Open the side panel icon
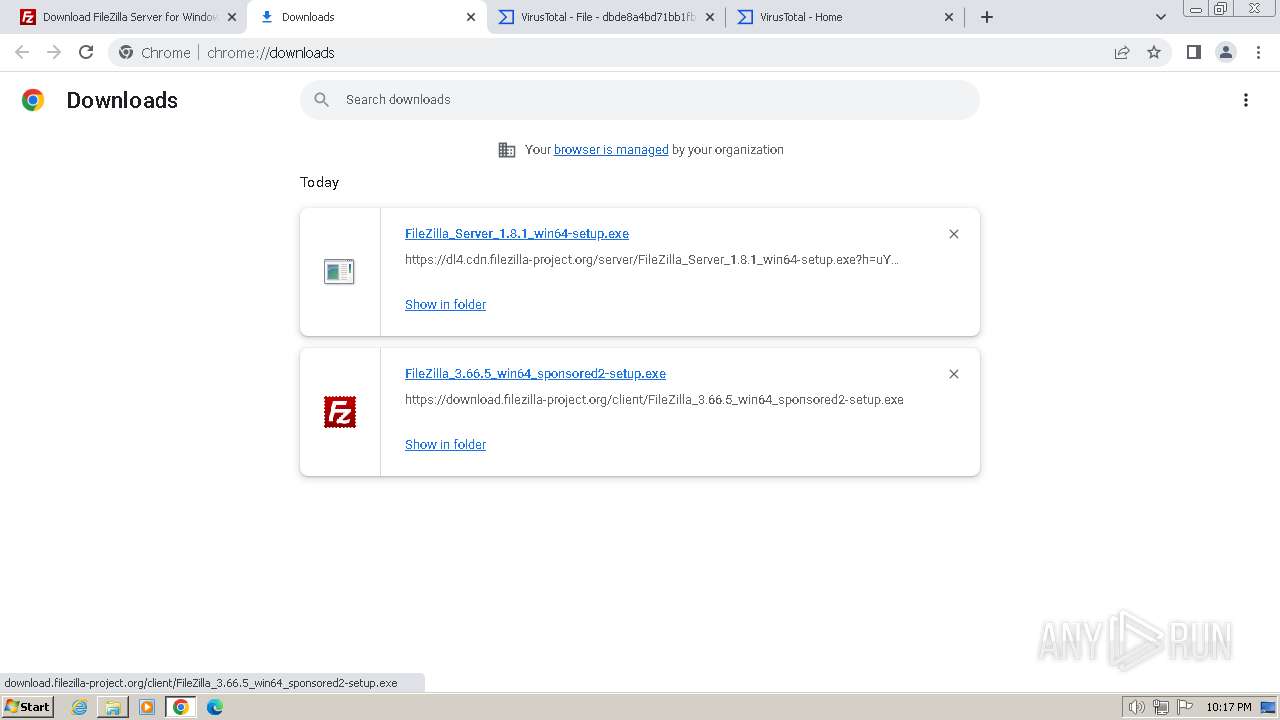This screenshot has width=1280, height=720. (1193, 52)
